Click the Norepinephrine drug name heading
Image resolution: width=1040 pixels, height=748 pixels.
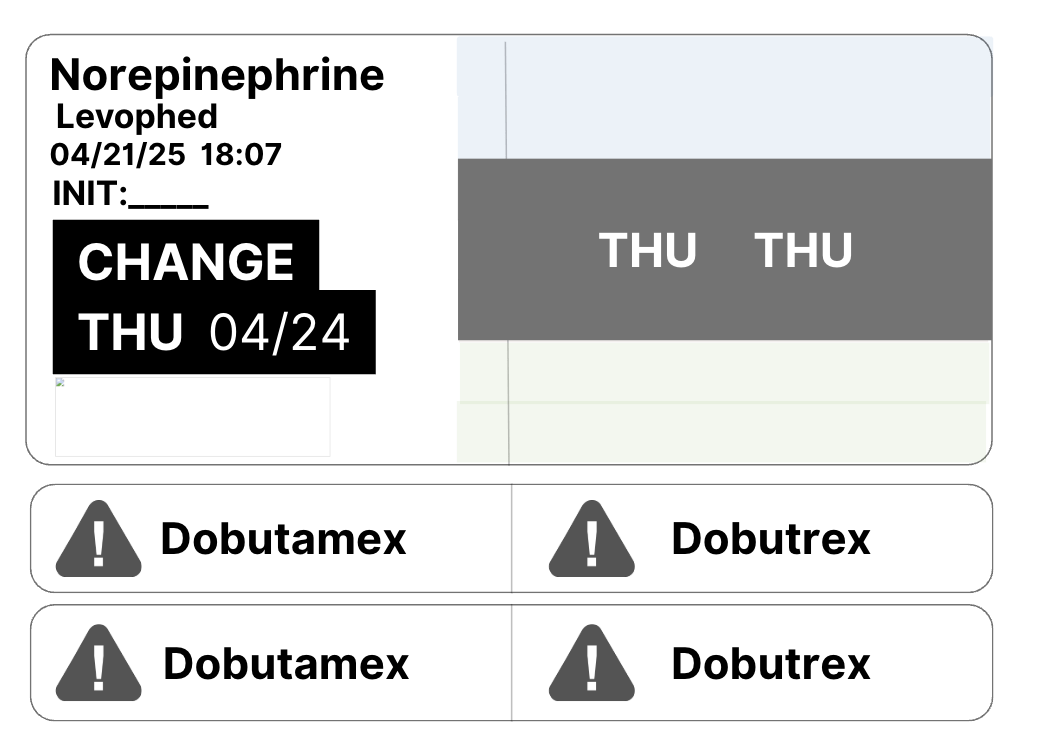coord(217,75)
